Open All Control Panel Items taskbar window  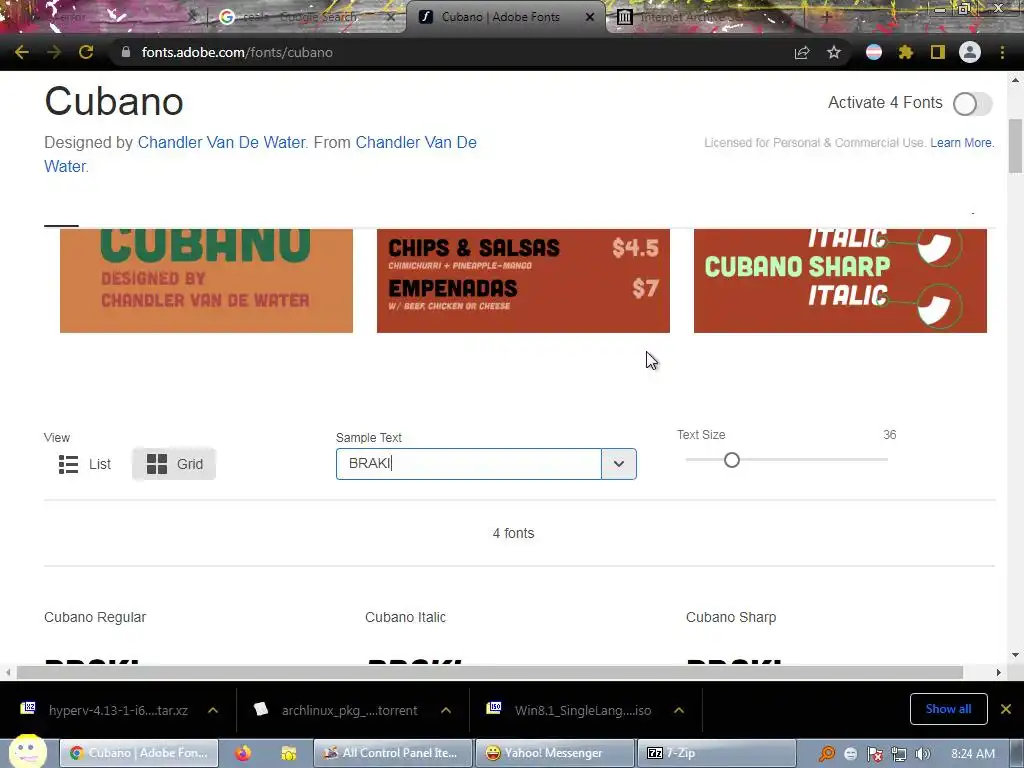392,753
